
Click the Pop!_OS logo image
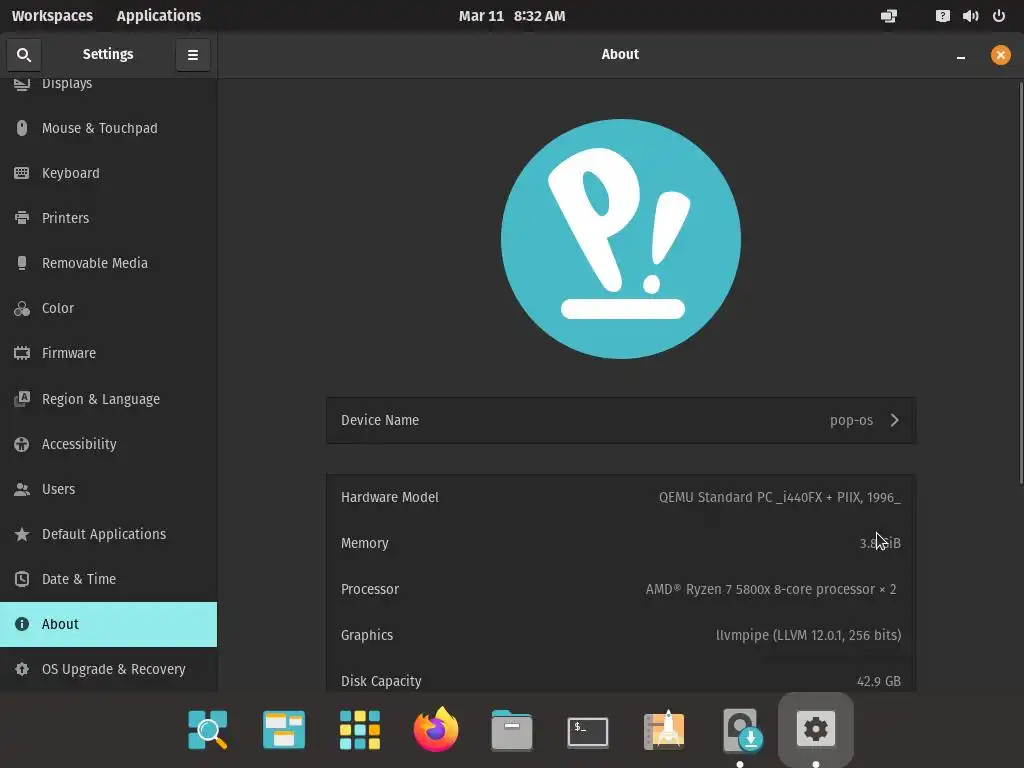[x=620, y=239]
